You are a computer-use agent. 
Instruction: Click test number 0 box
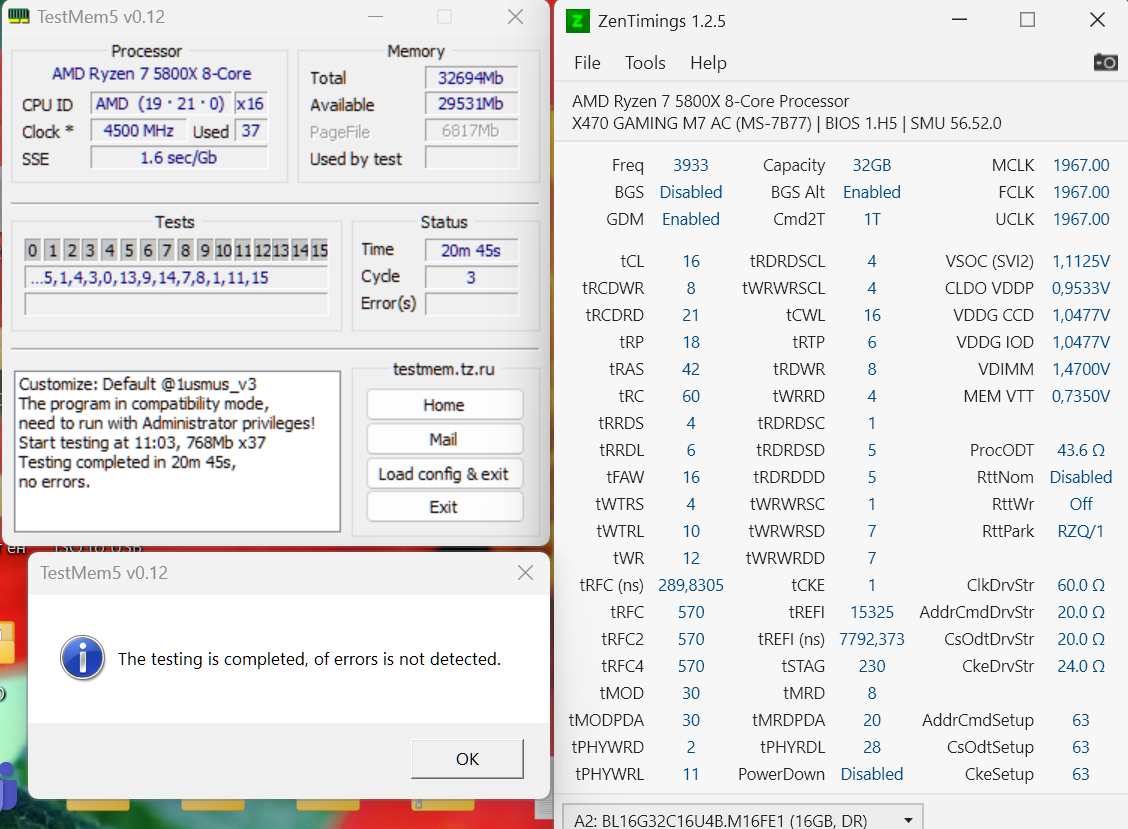(32, 250)
